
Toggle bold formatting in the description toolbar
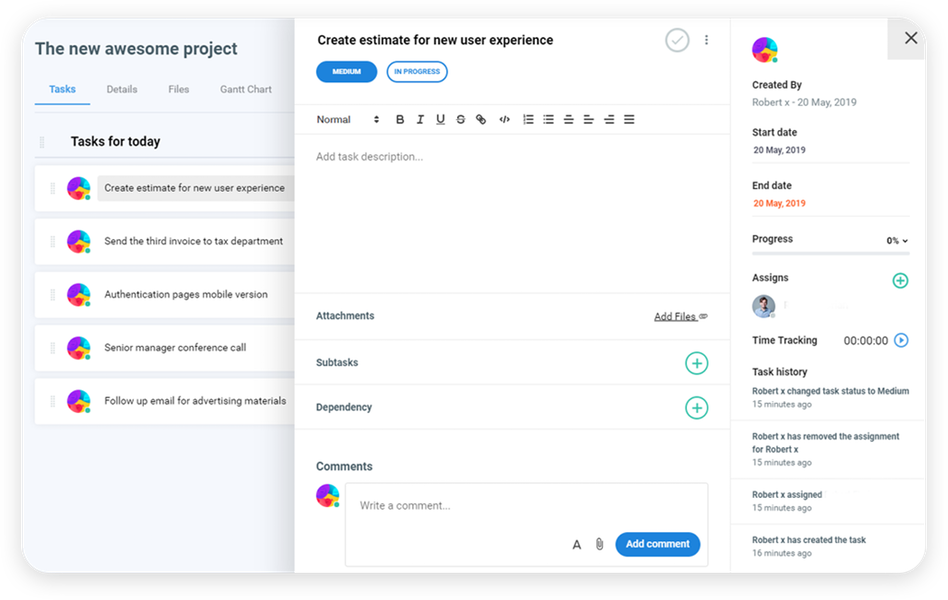[400, 119]
